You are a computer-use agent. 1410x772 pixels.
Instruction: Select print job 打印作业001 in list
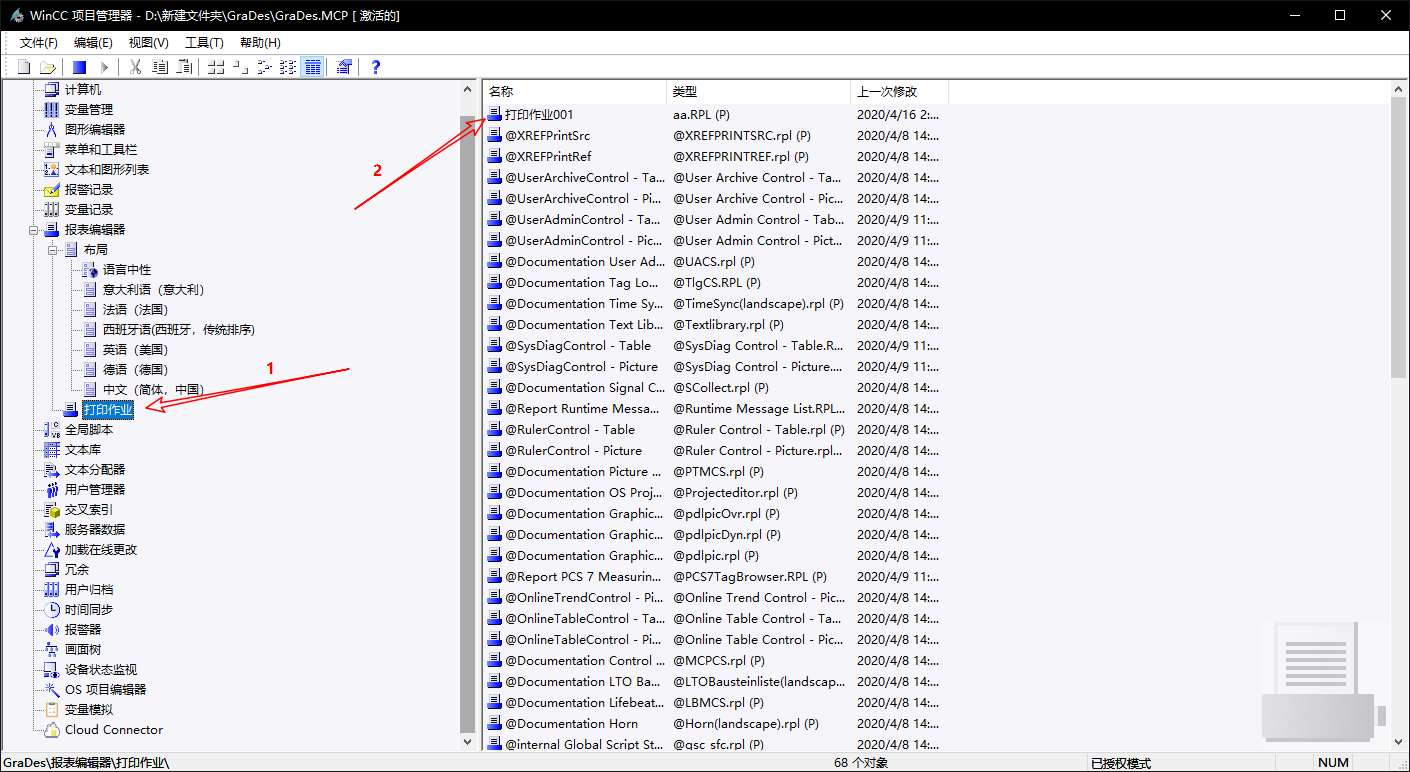coord(539,115)
